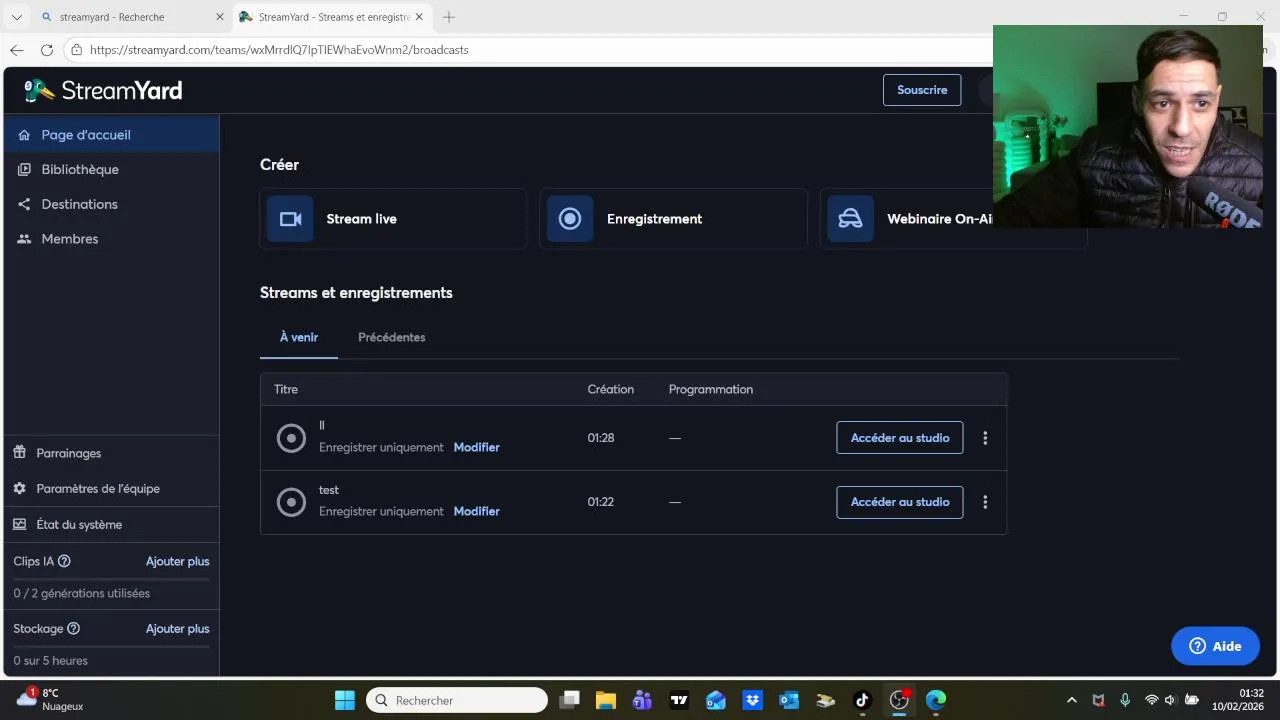This screenshot has width=1280, height=720.
Task: Open the three-dot menu for 'test' row
Action: (985, 502)
